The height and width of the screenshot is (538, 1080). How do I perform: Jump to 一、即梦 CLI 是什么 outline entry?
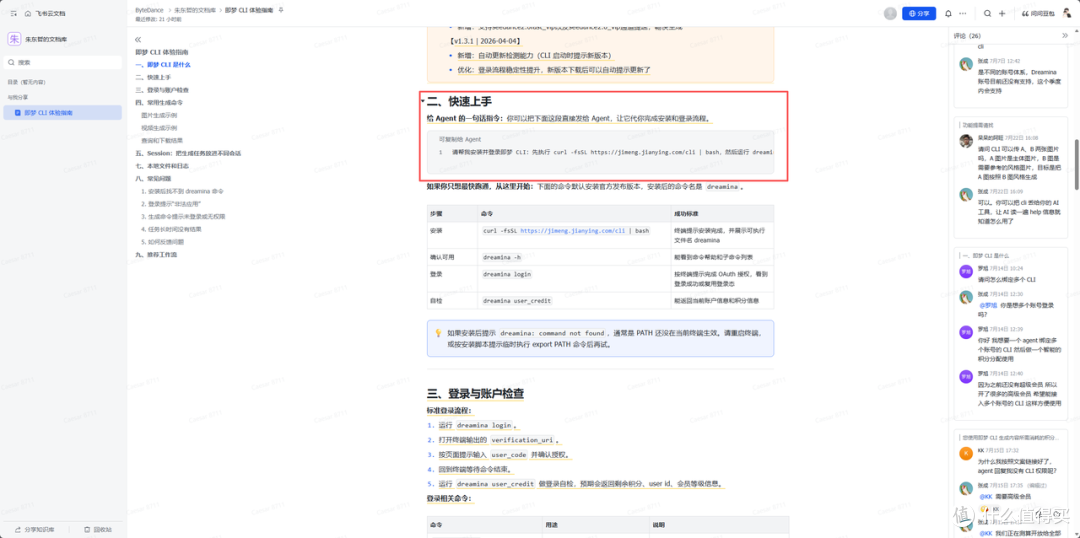click(163, 65)
